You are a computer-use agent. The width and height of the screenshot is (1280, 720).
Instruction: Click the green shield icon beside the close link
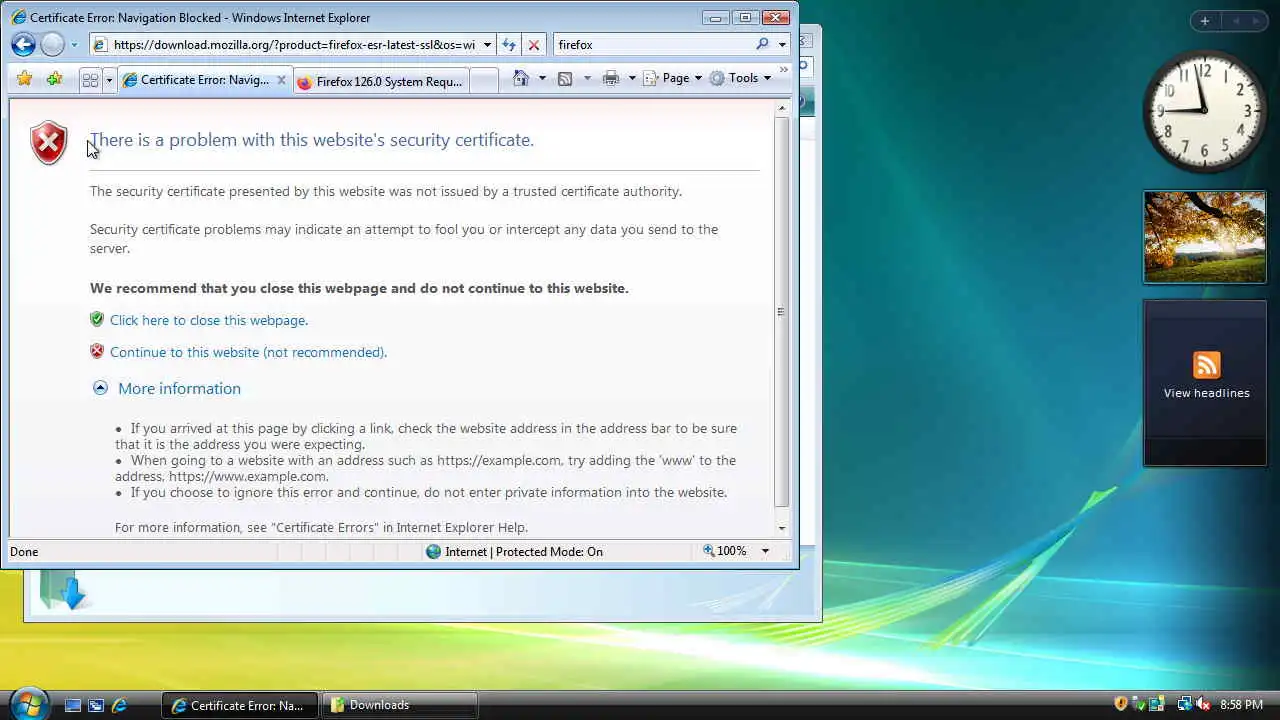click(x=97, y=320)
